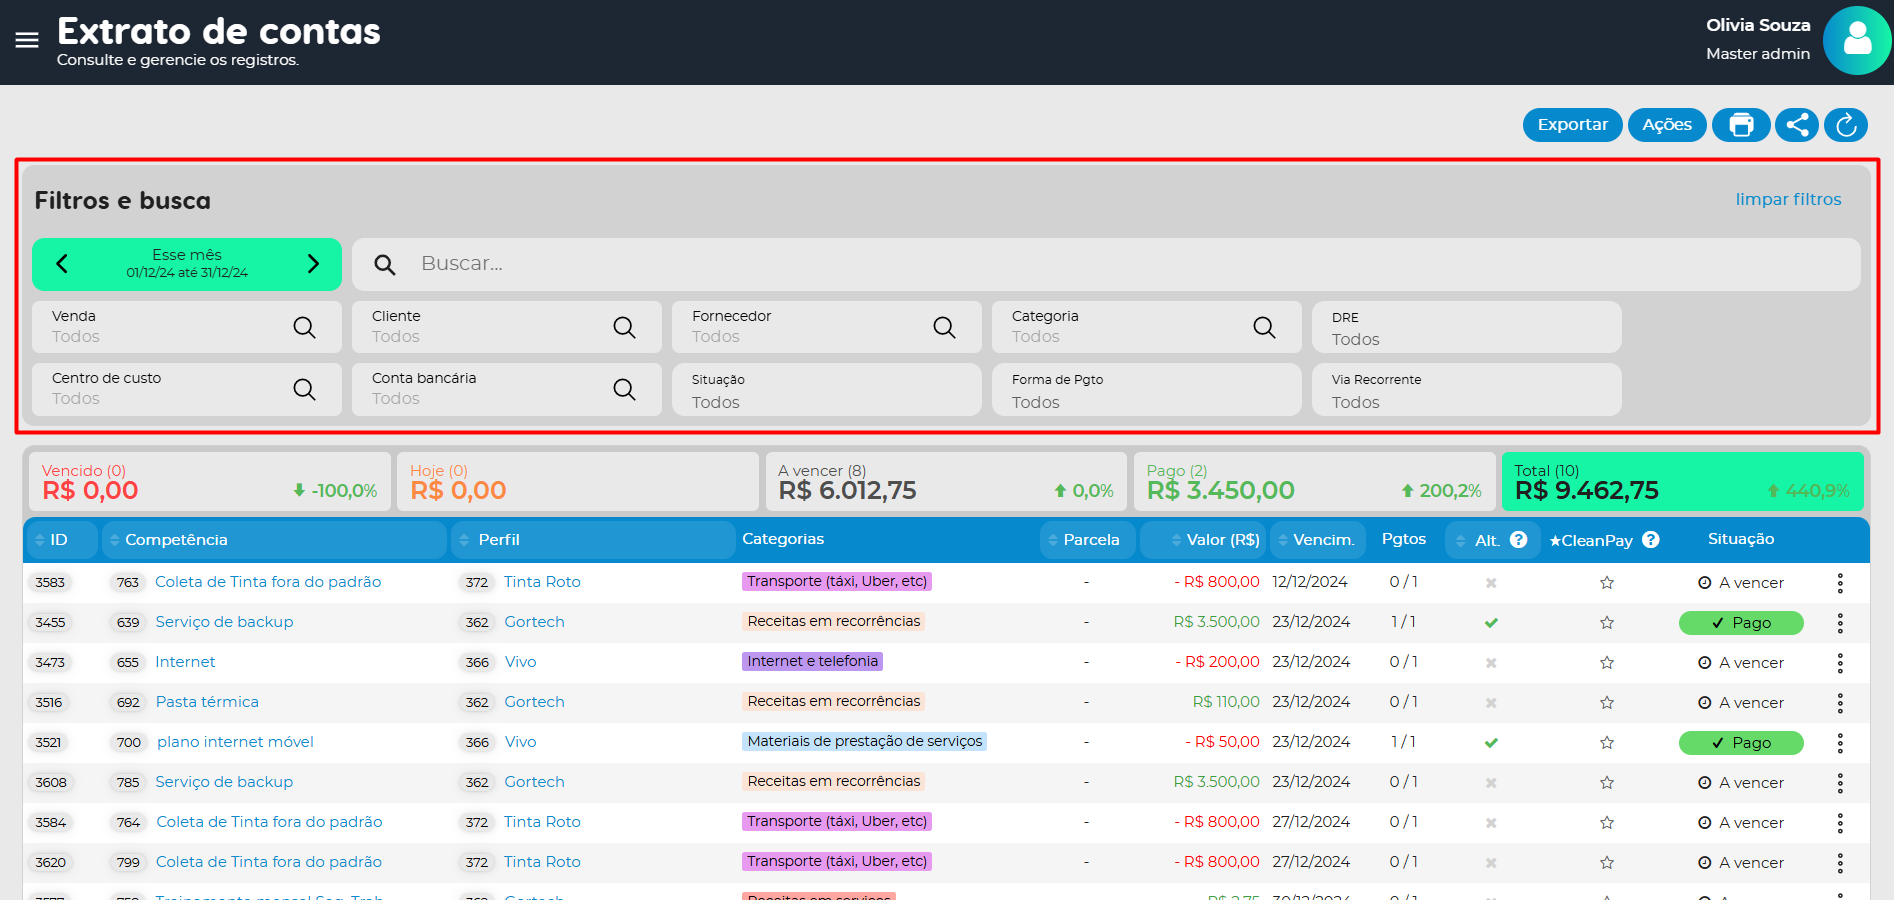Image resolution: width=1894 pixels, height=900 pixels.
Task: Click the print icon button
Action: pyautogui.click(x=1741, y=125)
